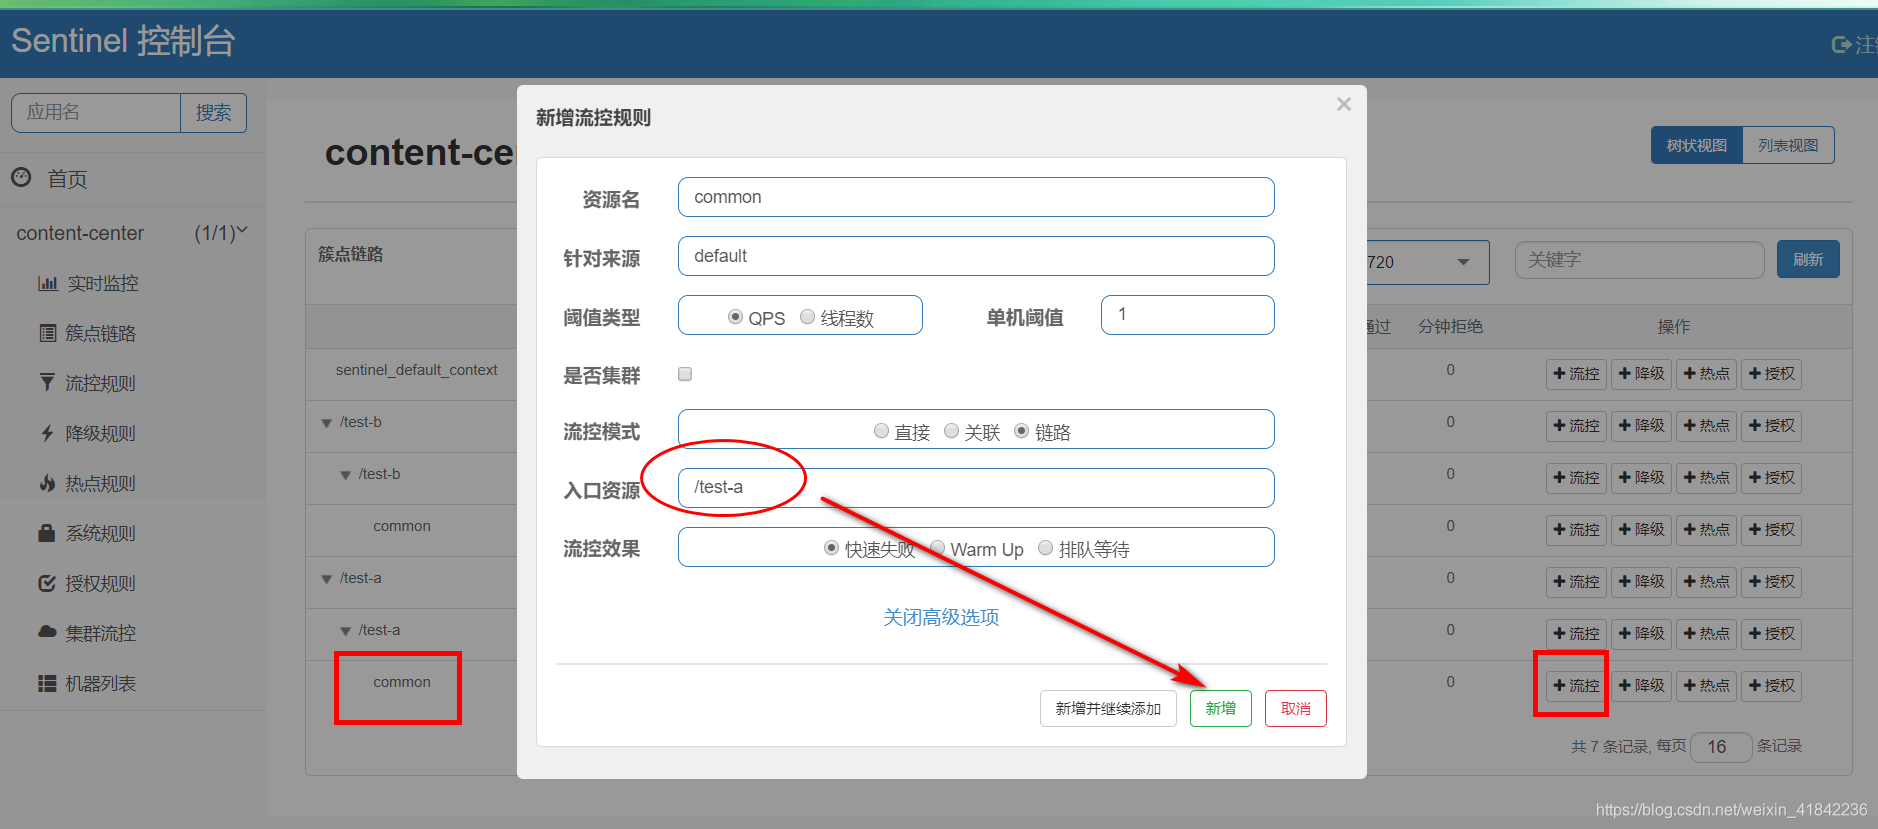The width and height of the screenshot is (1878, 829).
Task: Click the logout icon in header
Action: [1841, 44]
